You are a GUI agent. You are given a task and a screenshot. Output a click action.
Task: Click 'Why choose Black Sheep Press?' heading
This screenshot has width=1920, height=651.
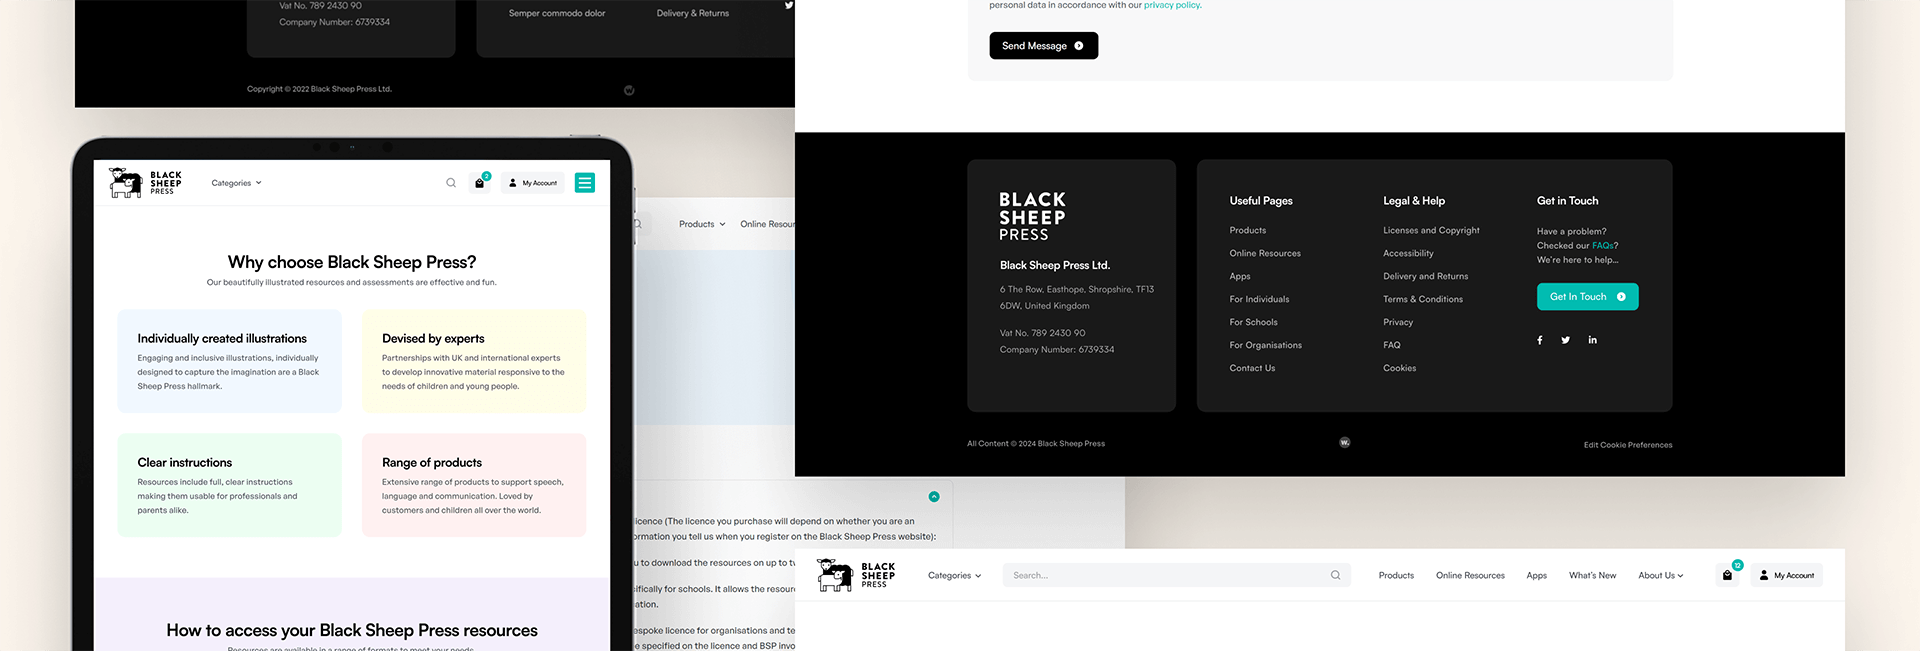352,262
